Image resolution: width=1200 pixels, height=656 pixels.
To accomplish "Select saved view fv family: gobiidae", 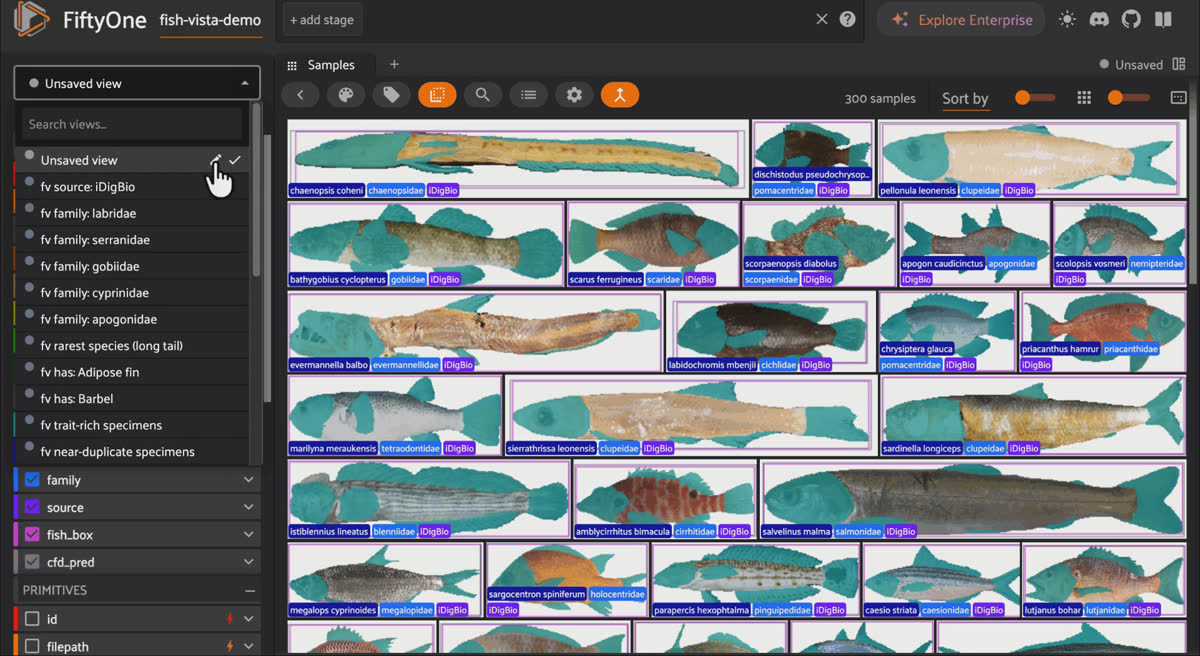I will [132, 266].
